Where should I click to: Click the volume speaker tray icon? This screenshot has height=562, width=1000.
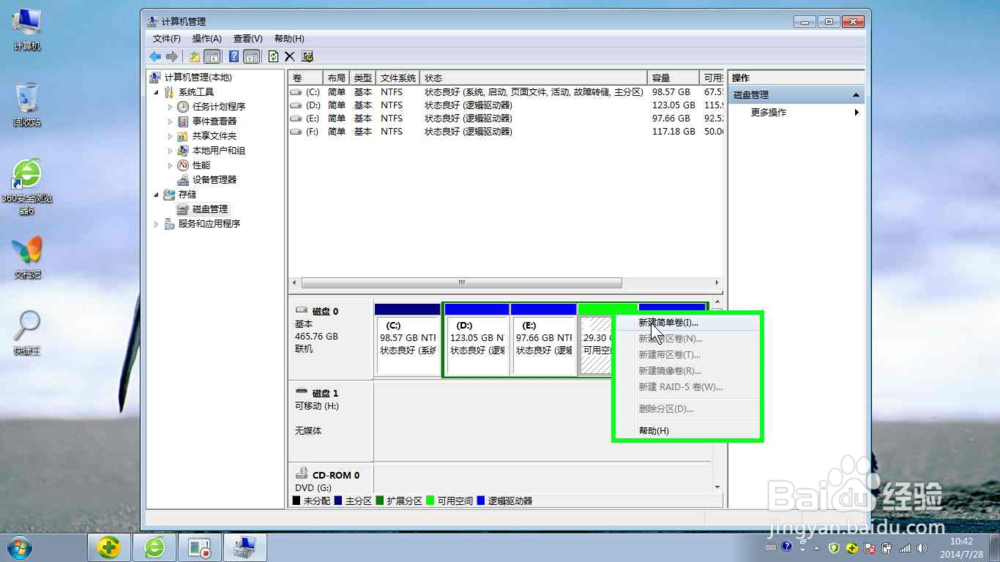click(x=922, y=548)
